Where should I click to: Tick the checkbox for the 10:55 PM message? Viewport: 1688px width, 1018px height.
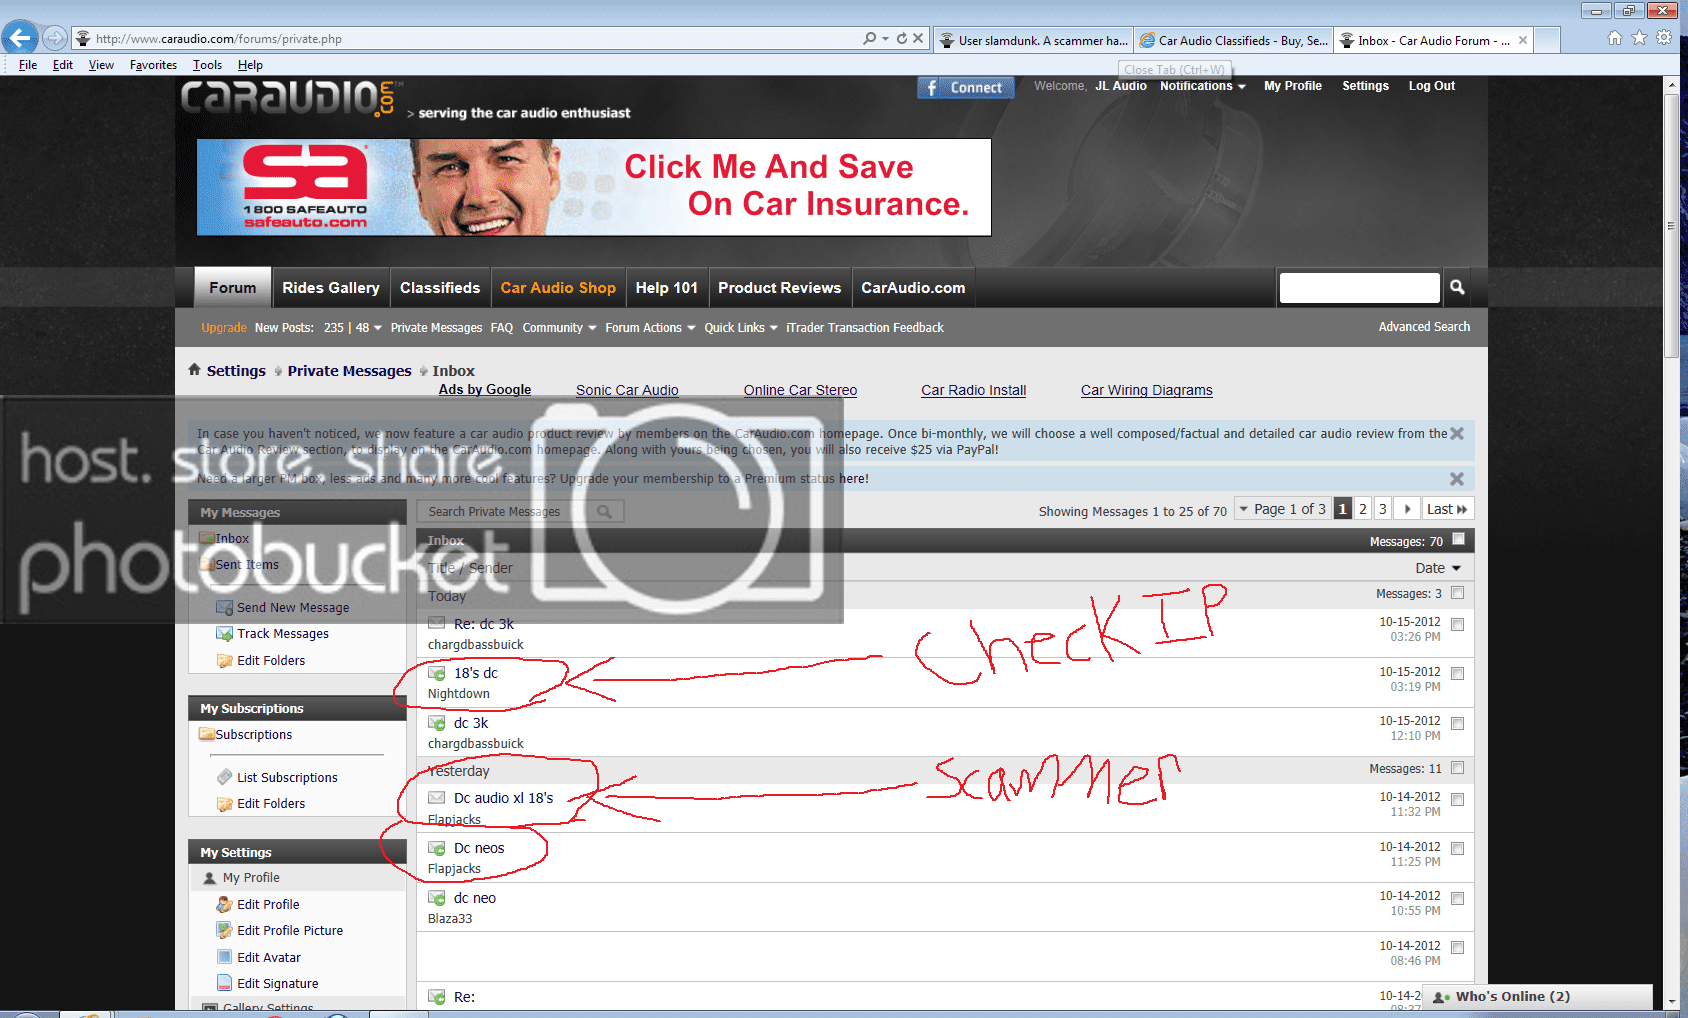[x=1458, y=899]
